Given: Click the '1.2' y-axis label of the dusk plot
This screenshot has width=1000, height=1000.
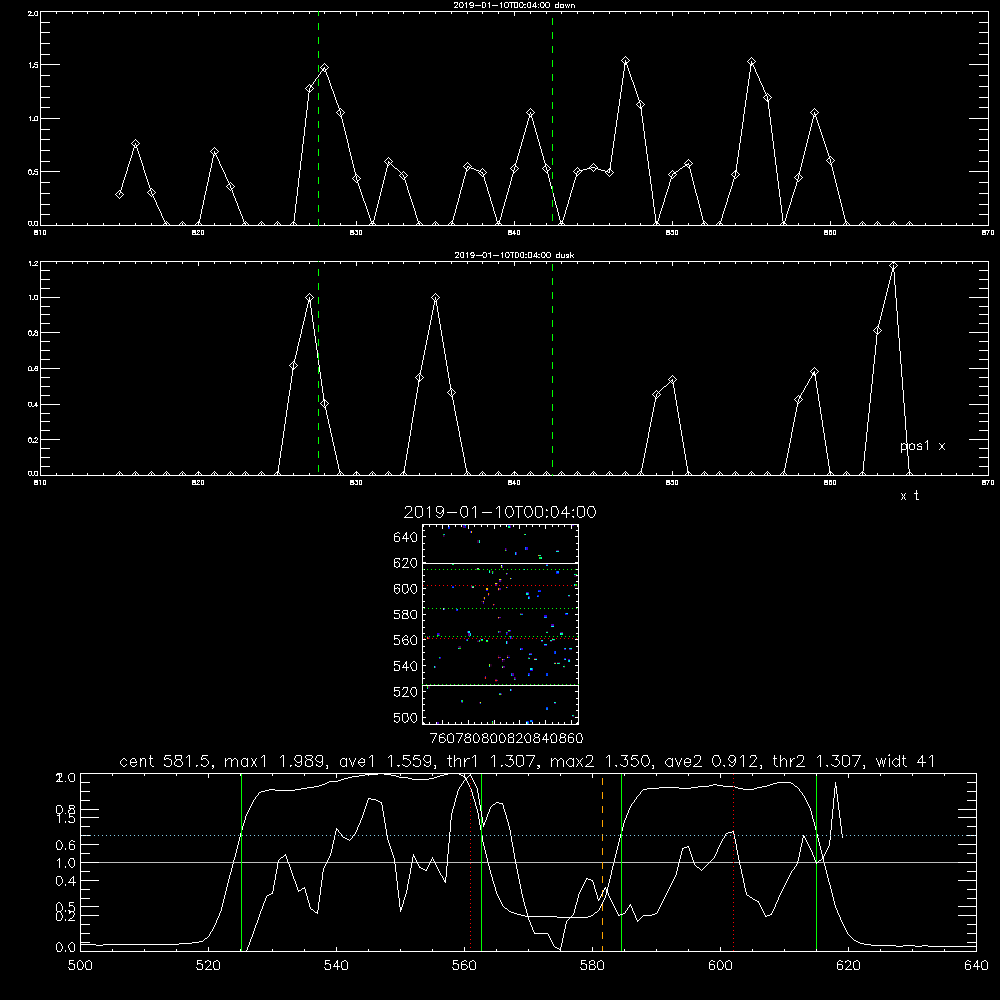Looking at the screenshot, I should tap(33, 263).
